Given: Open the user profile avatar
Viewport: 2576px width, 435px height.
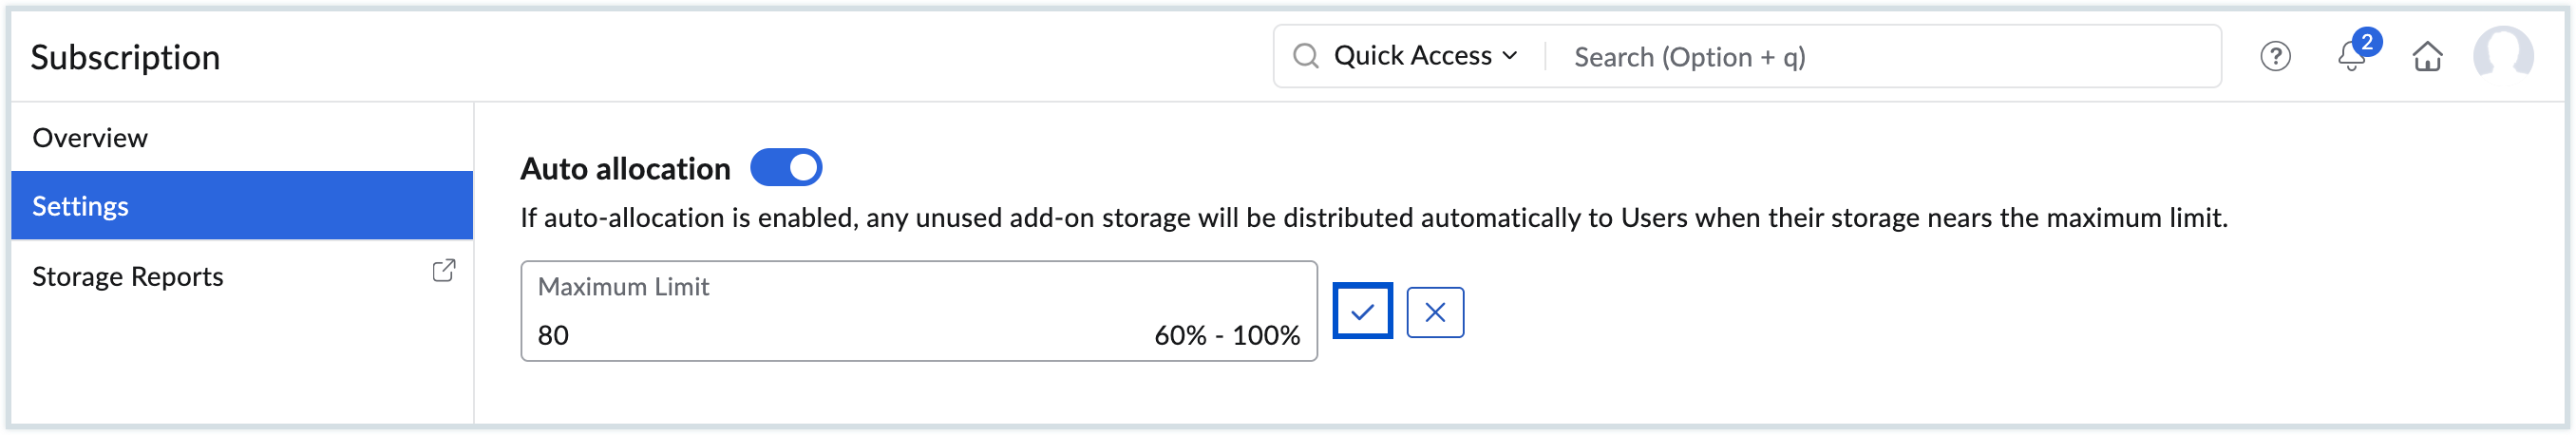Looking at the screenshot, I should [x=2502, y=56].
